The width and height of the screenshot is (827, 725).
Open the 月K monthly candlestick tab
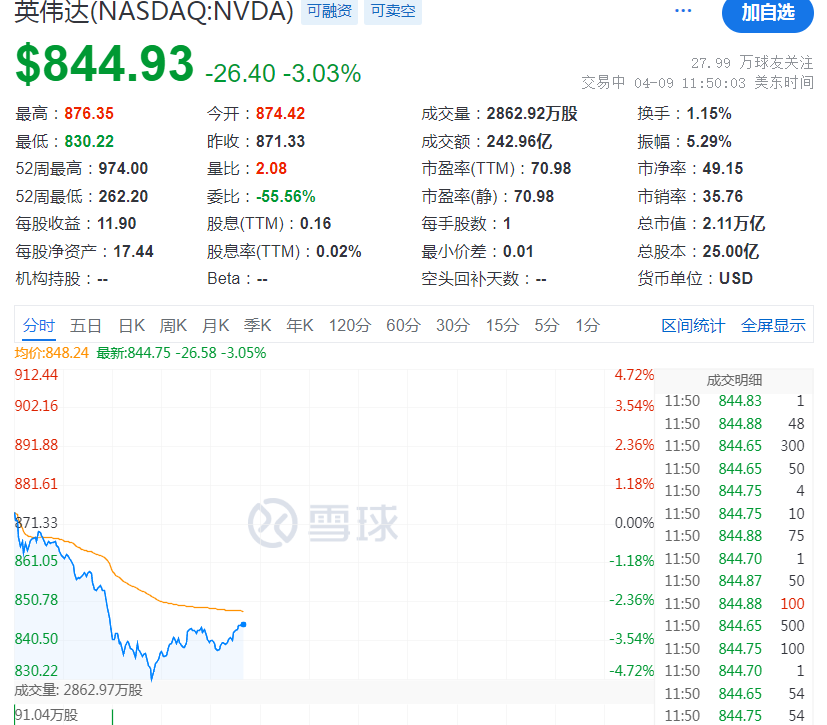(215, 325)
